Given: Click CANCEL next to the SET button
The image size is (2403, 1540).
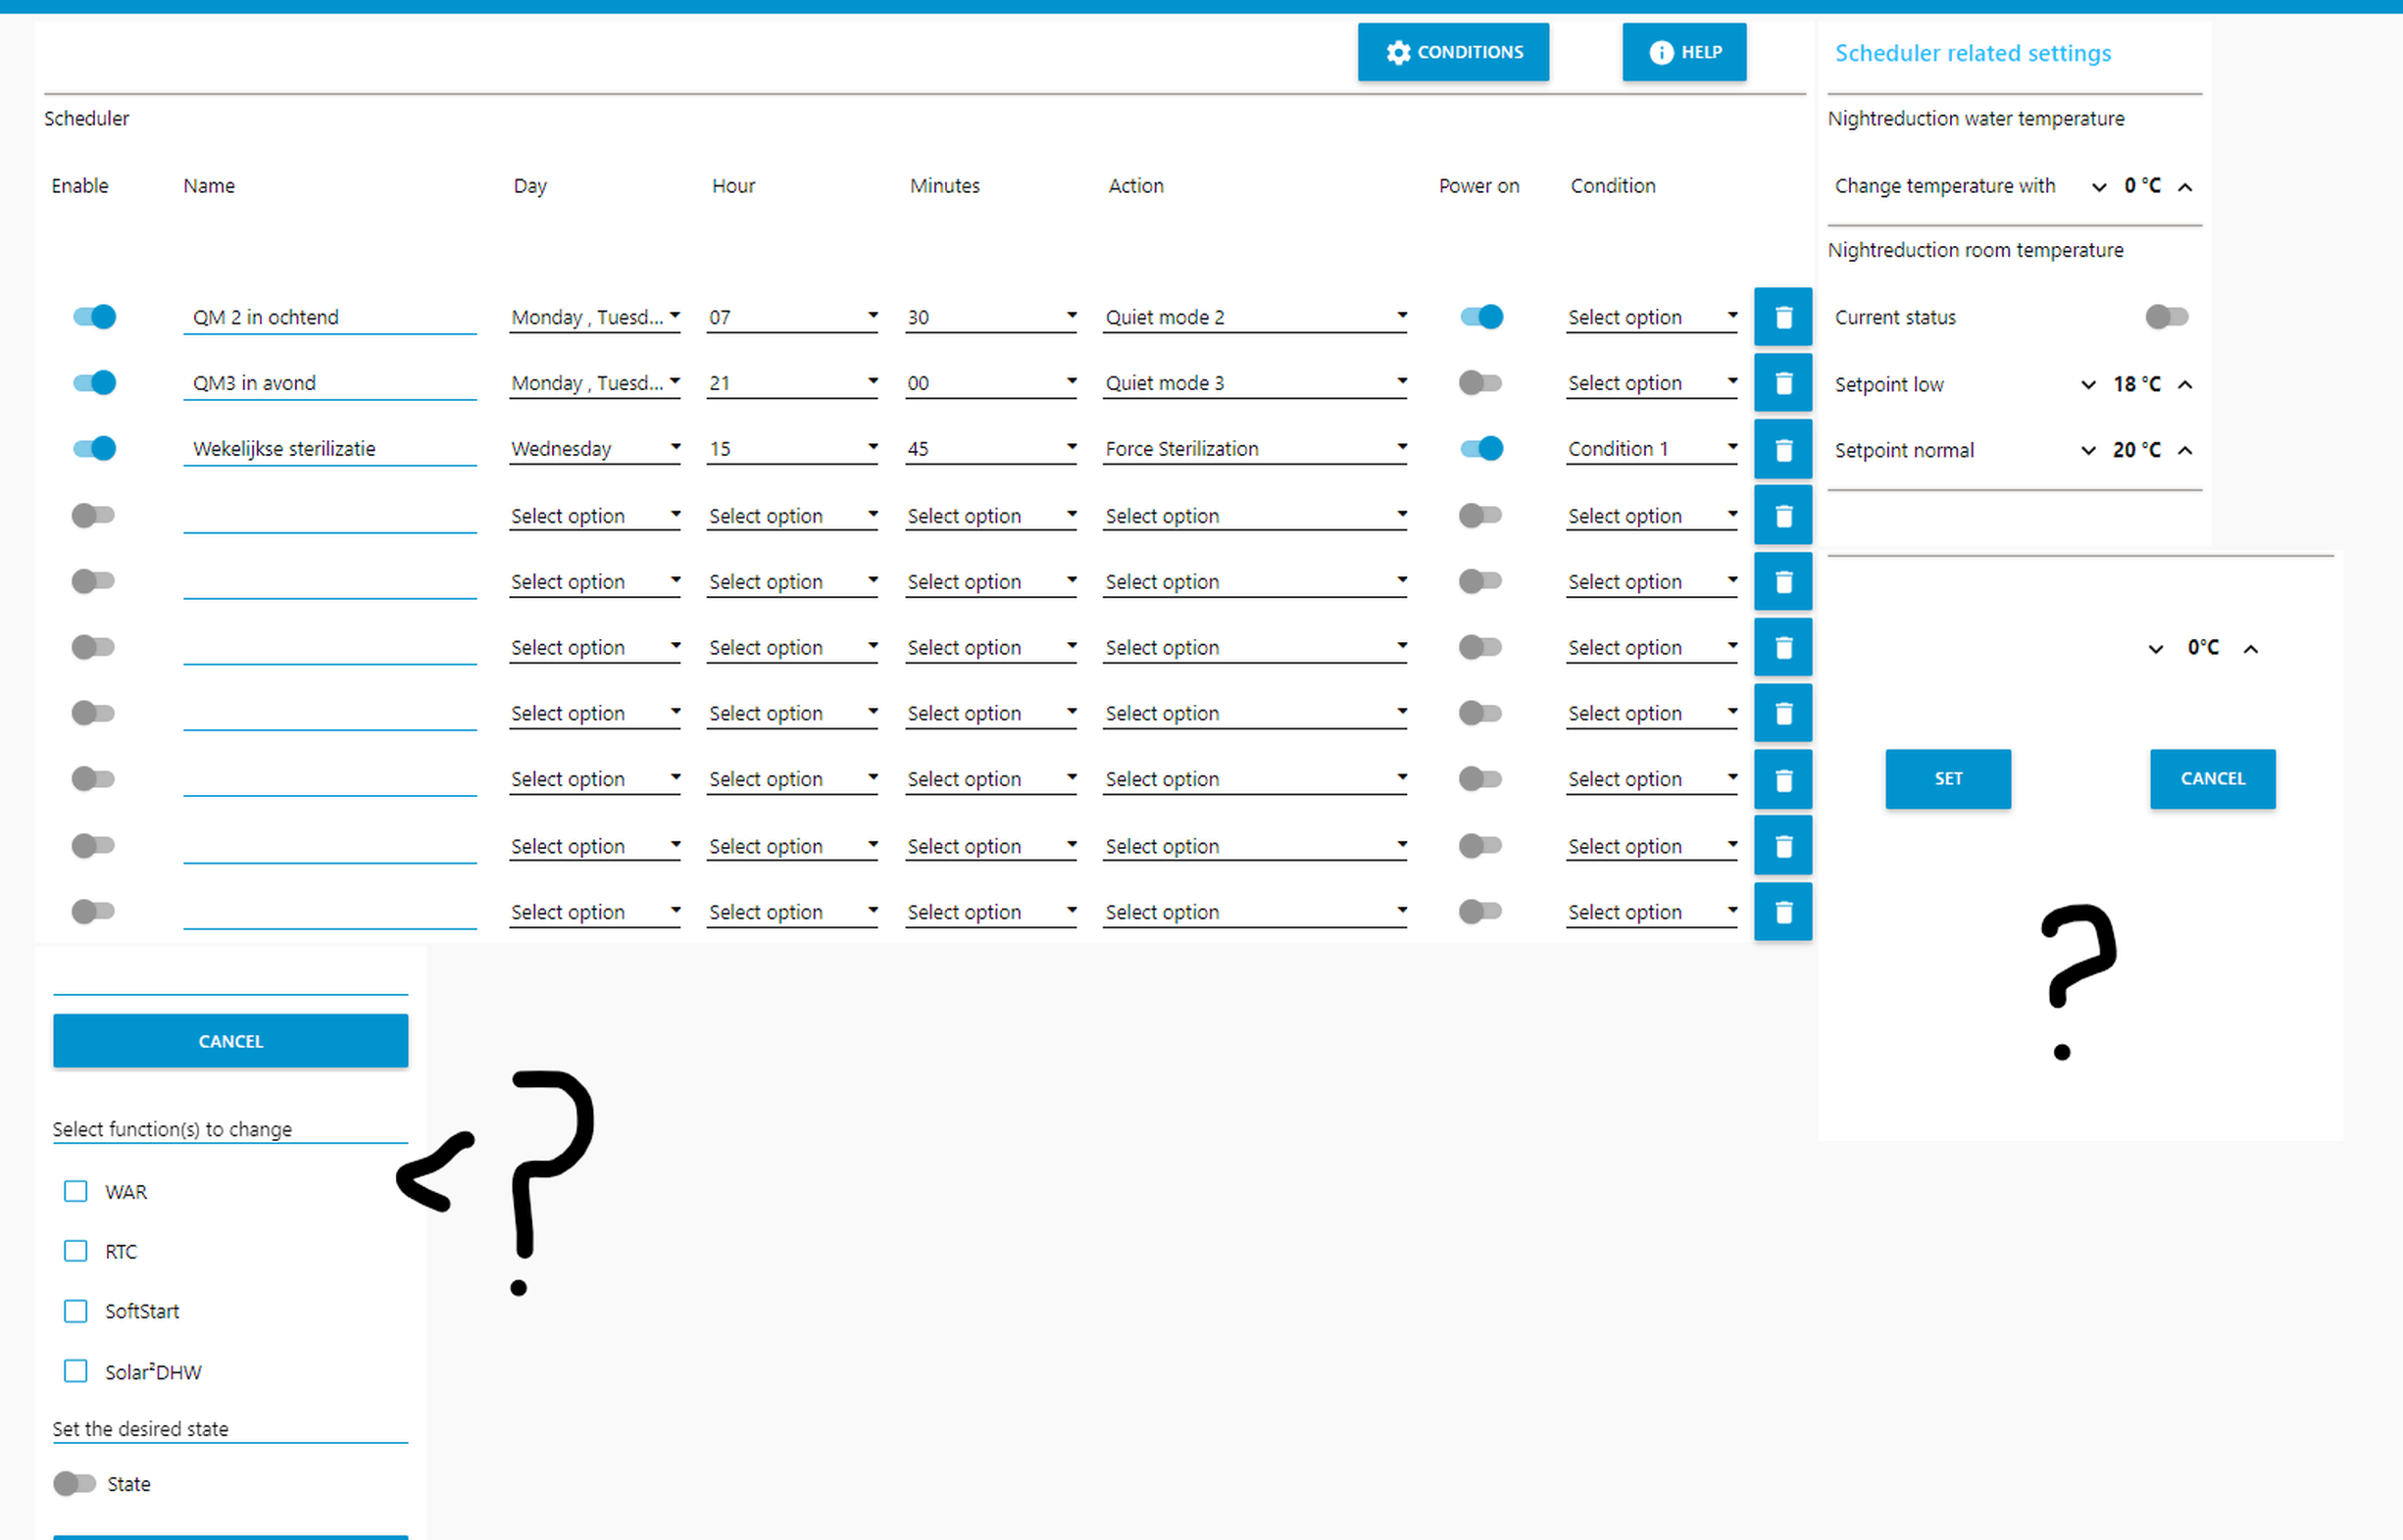Looking at the screenshot, I should [2213, 779].
